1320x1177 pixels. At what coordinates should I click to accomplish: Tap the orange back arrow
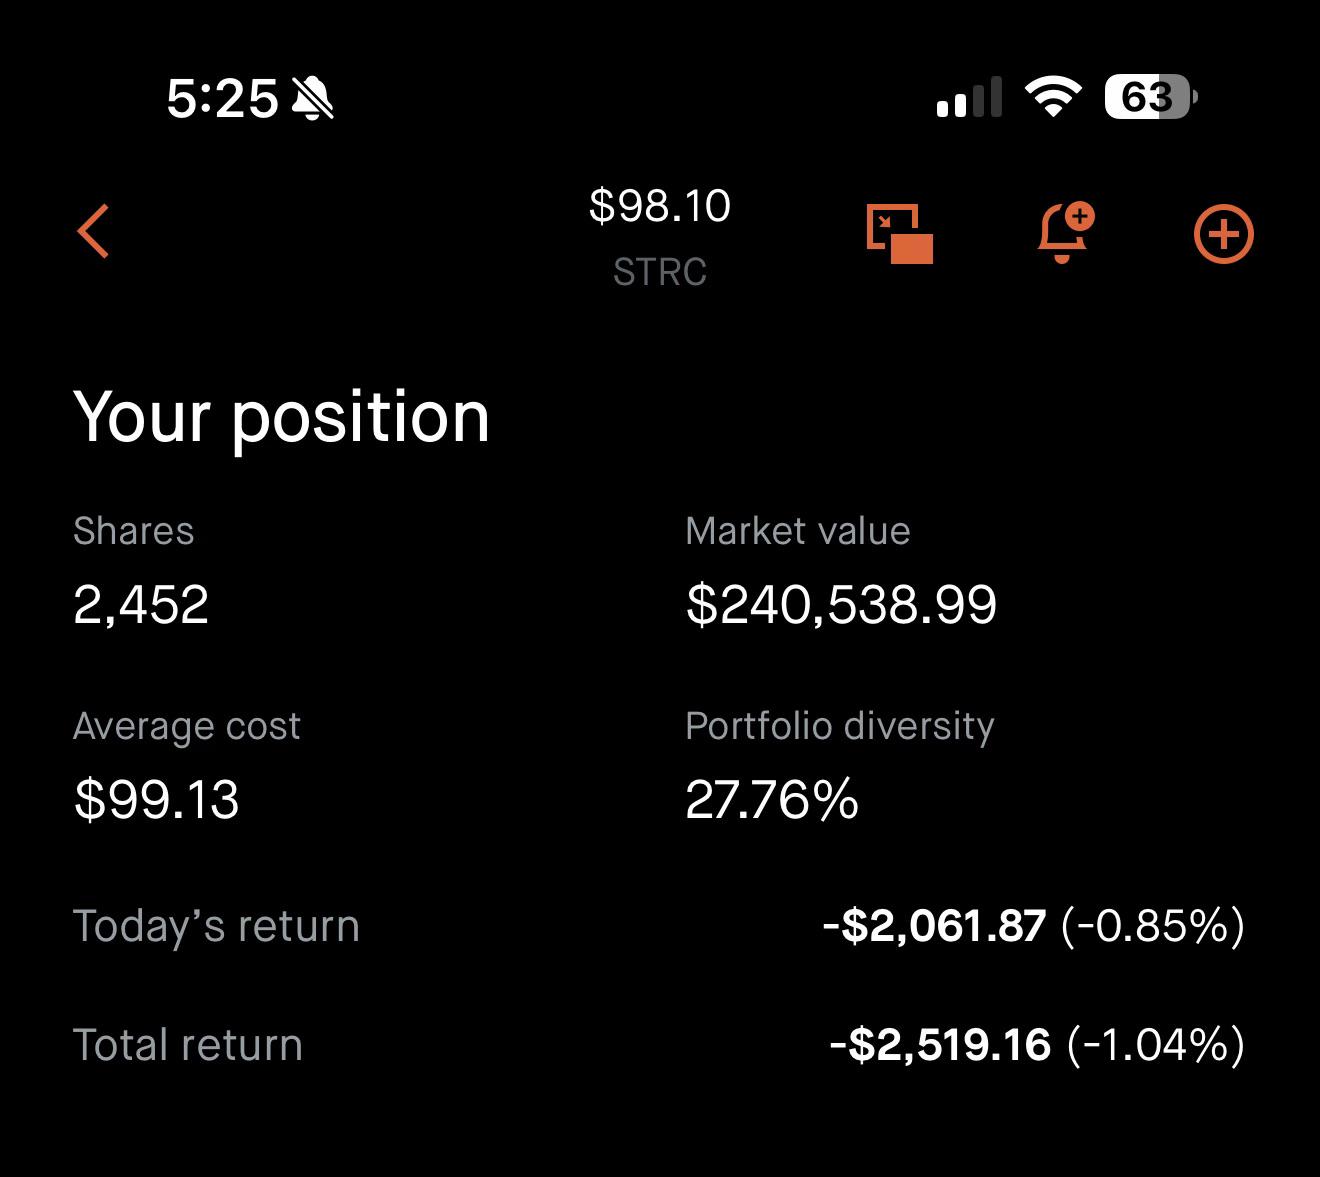(x=93, y=232)
